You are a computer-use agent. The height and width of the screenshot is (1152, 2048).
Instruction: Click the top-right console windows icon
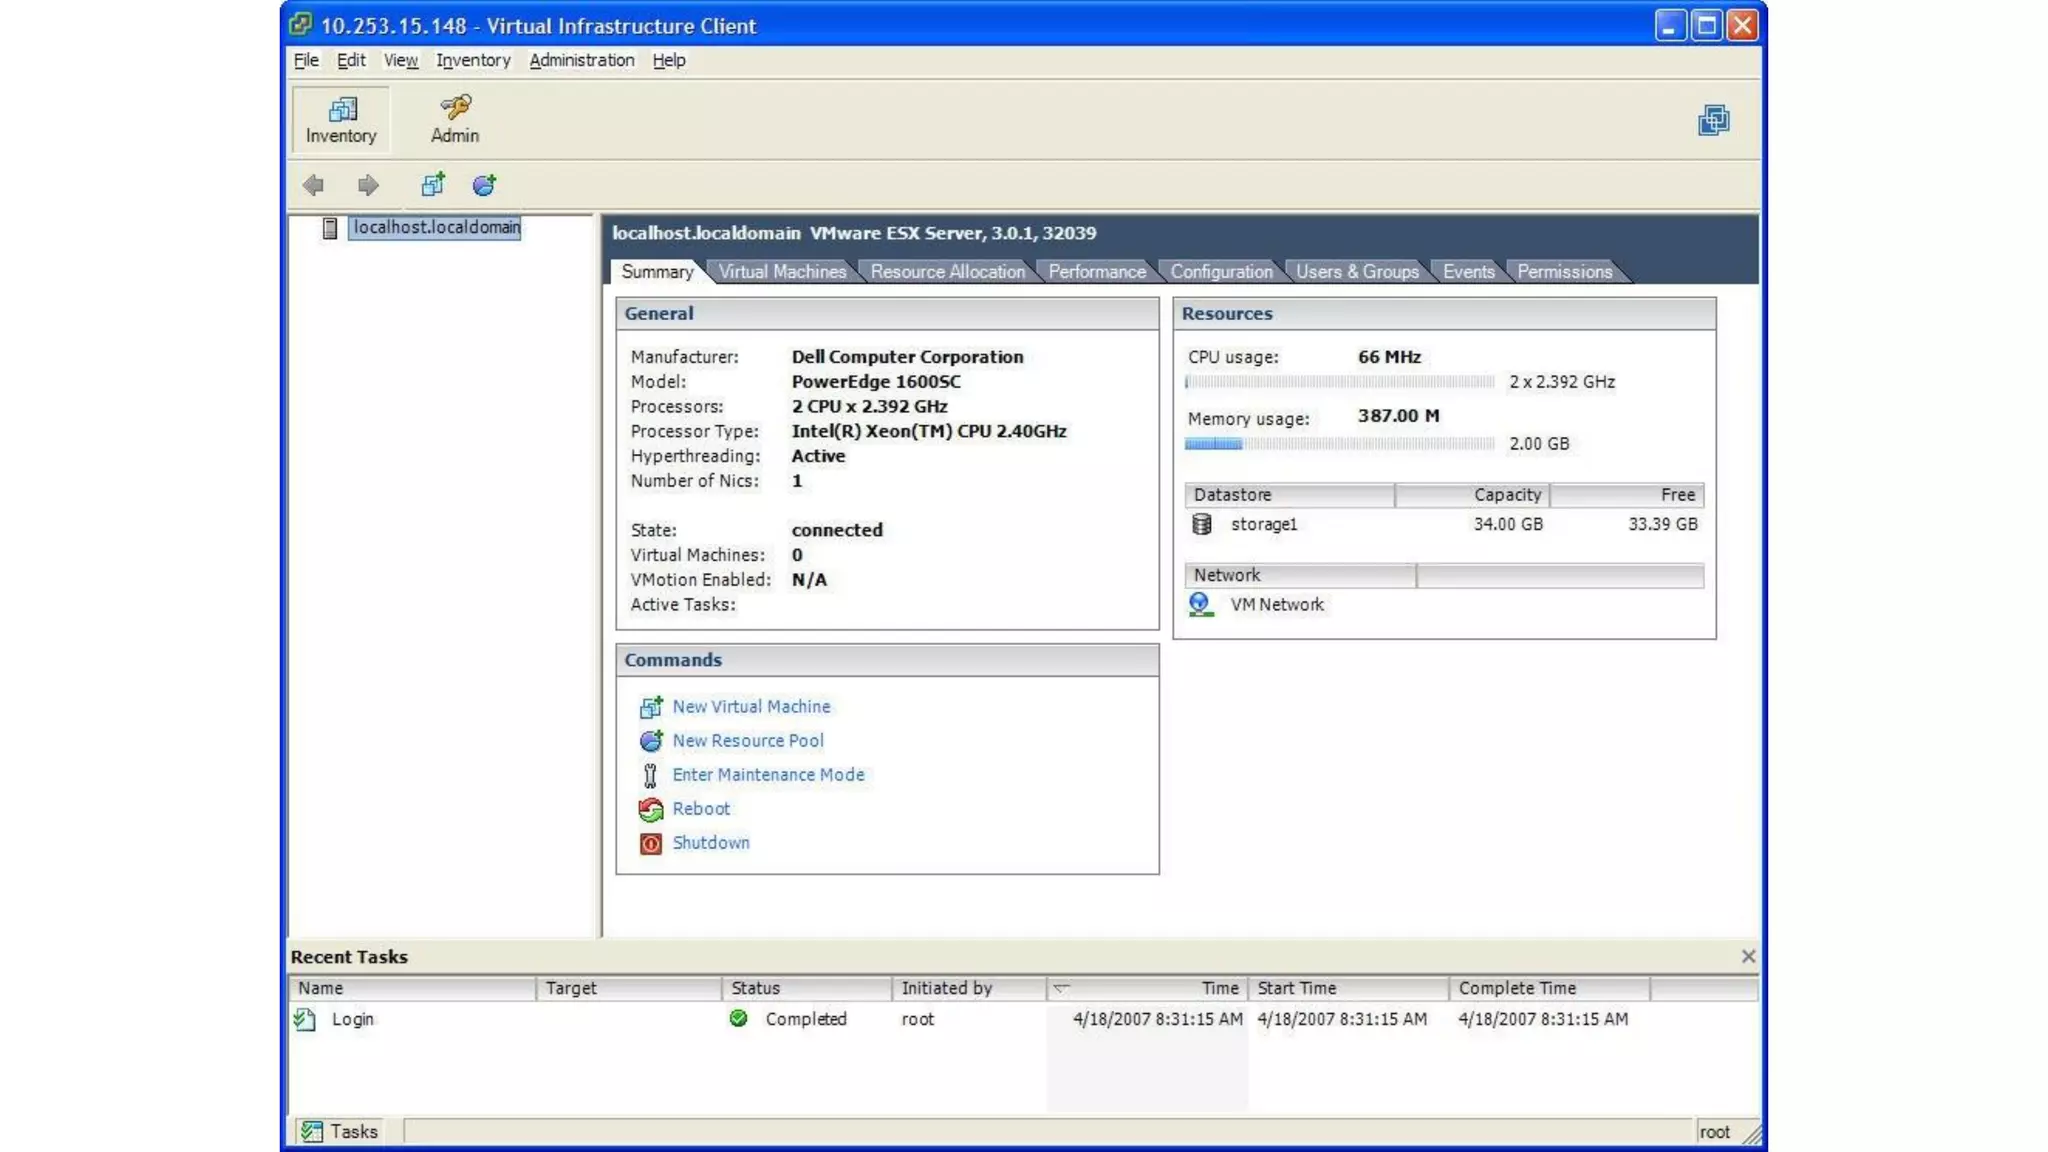(x=1713, y=121)
